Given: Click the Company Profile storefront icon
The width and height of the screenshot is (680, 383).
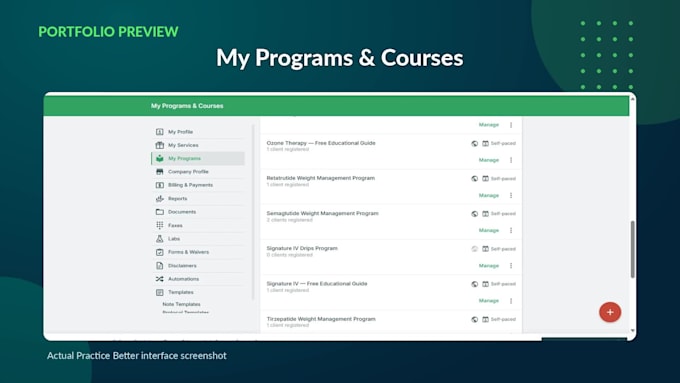Looking at the screenshot, I should pyautogui.click(x=160, y=172).
